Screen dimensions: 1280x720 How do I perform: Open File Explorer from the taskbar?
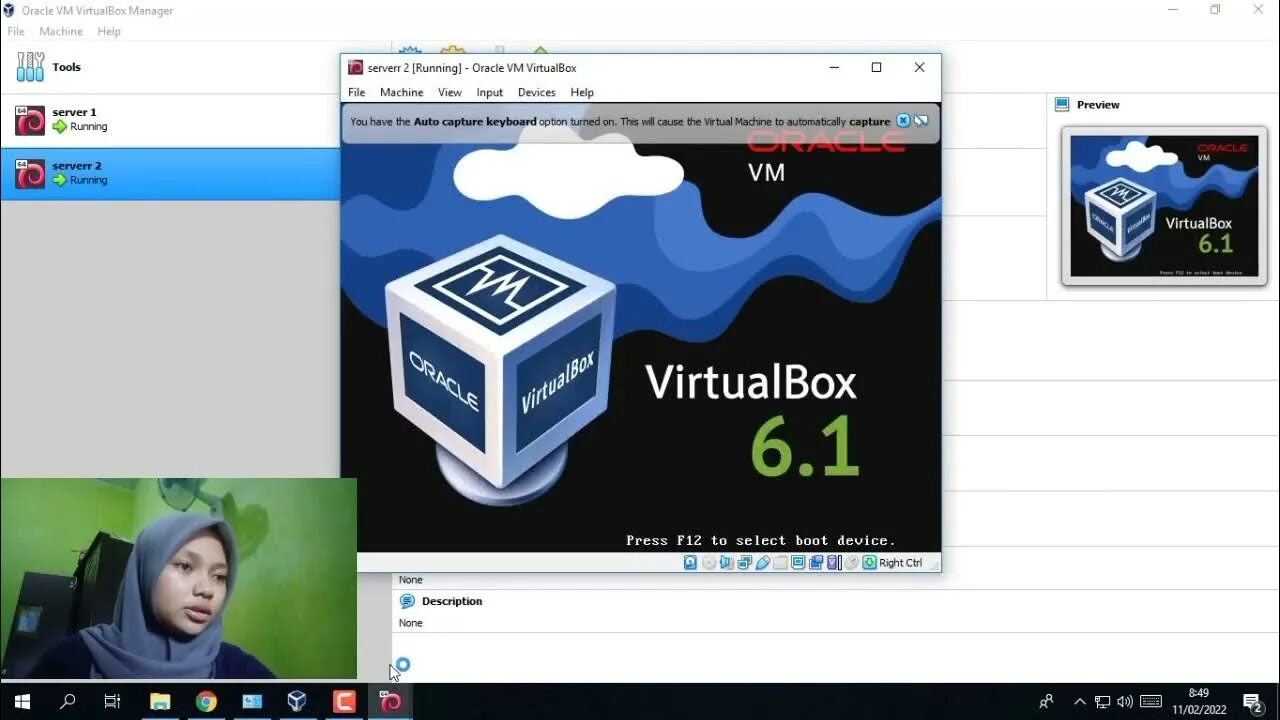pyautogui.click(x=160, y=701)
